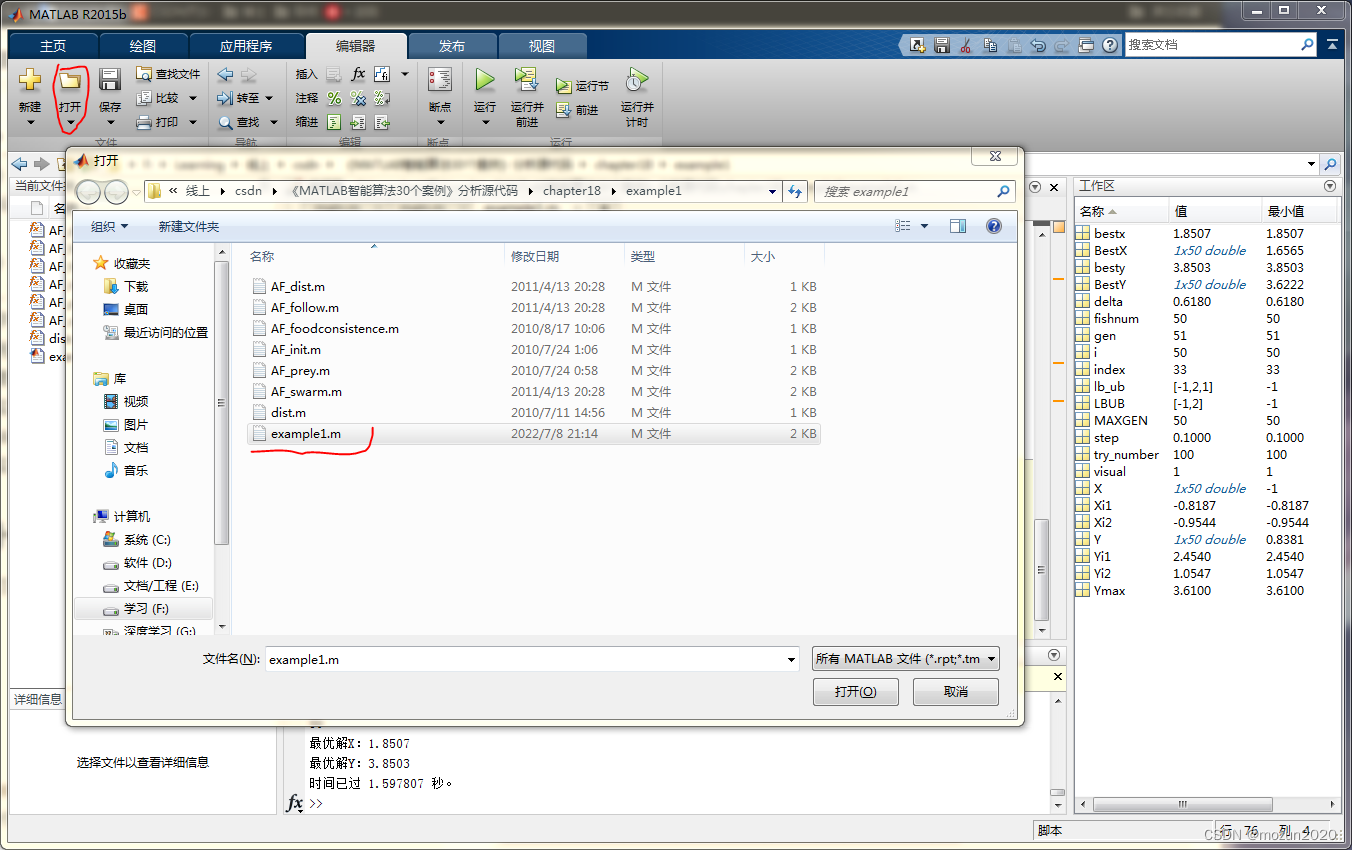Click the 保存 (Save) floppy icon
This screenshot has width=1352, height=850.
coord(109,80)
